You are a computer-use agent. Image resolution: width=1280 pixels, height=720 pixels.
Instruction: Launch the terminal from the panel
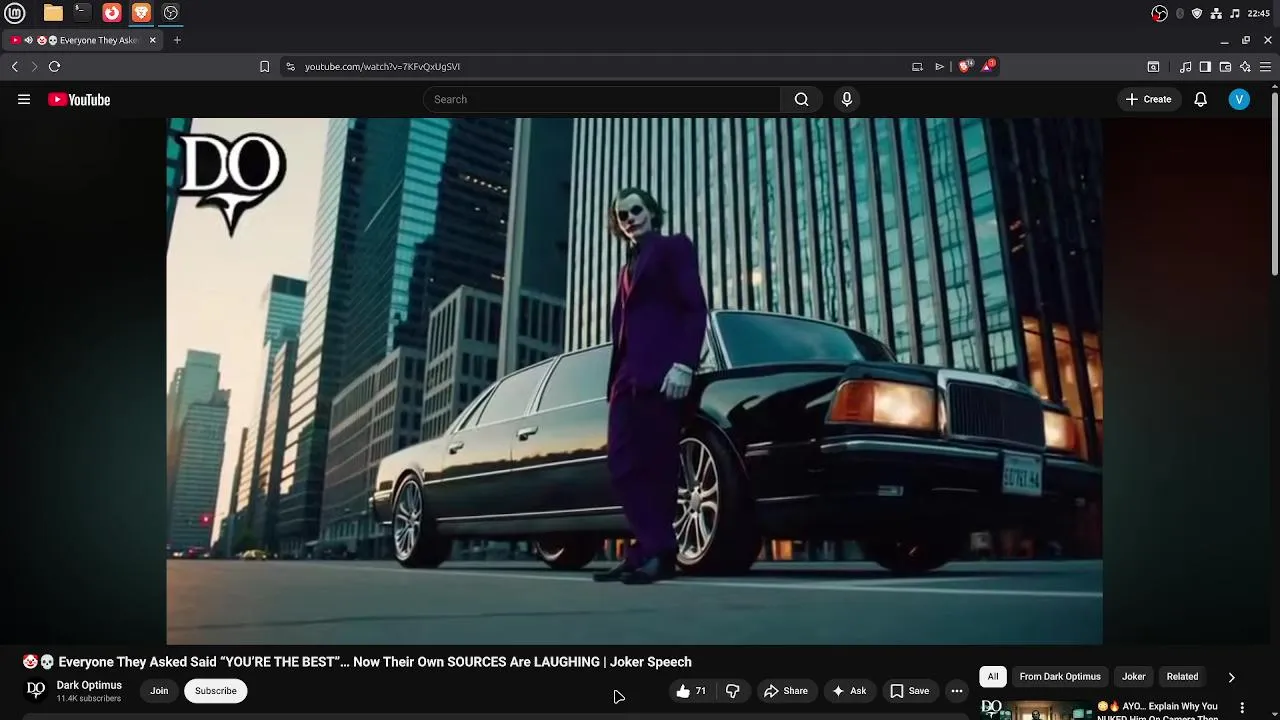[x=82, y=13]
